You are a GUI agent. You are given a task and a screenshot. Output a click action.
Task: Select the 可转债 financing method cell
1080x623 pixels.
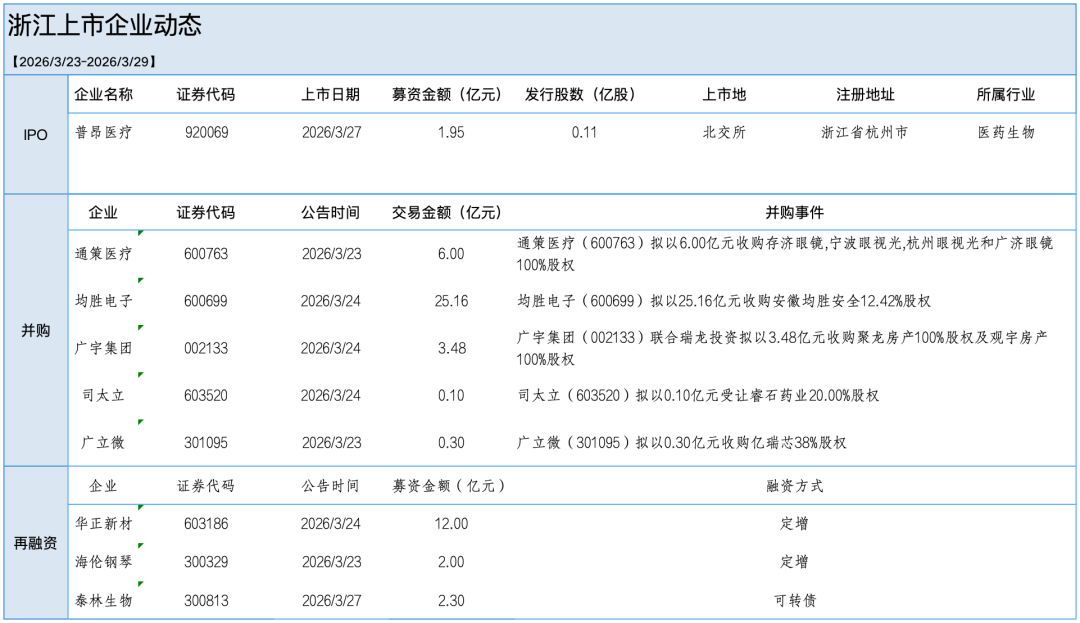click(x=795, y=600)
